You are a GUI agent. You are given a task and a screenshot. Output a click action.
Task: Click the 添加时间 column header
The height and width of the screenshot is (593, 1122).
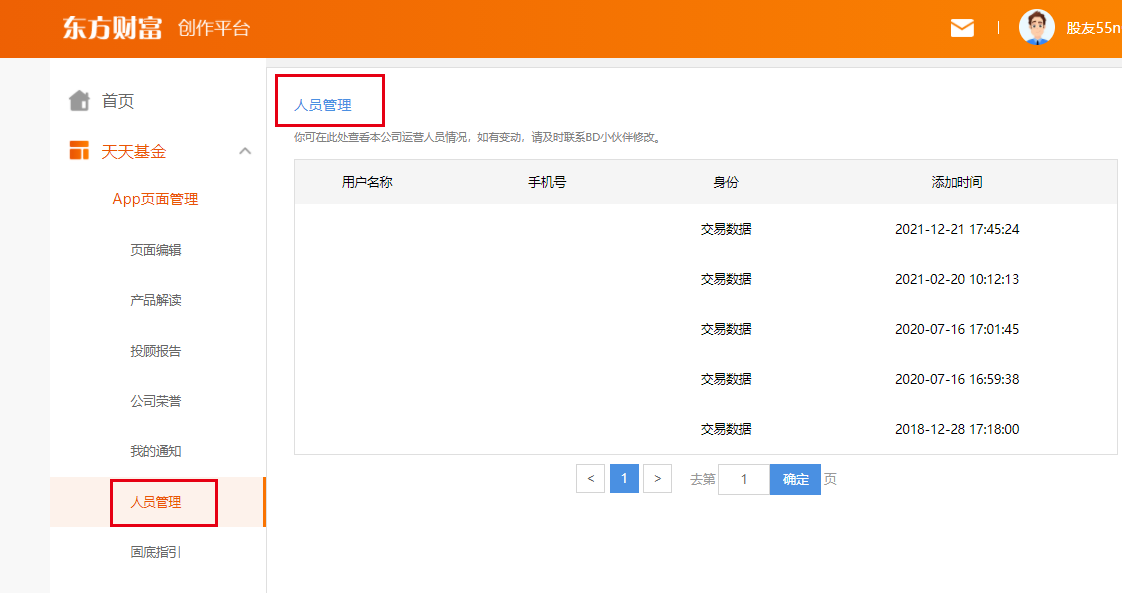pos(957,182)
